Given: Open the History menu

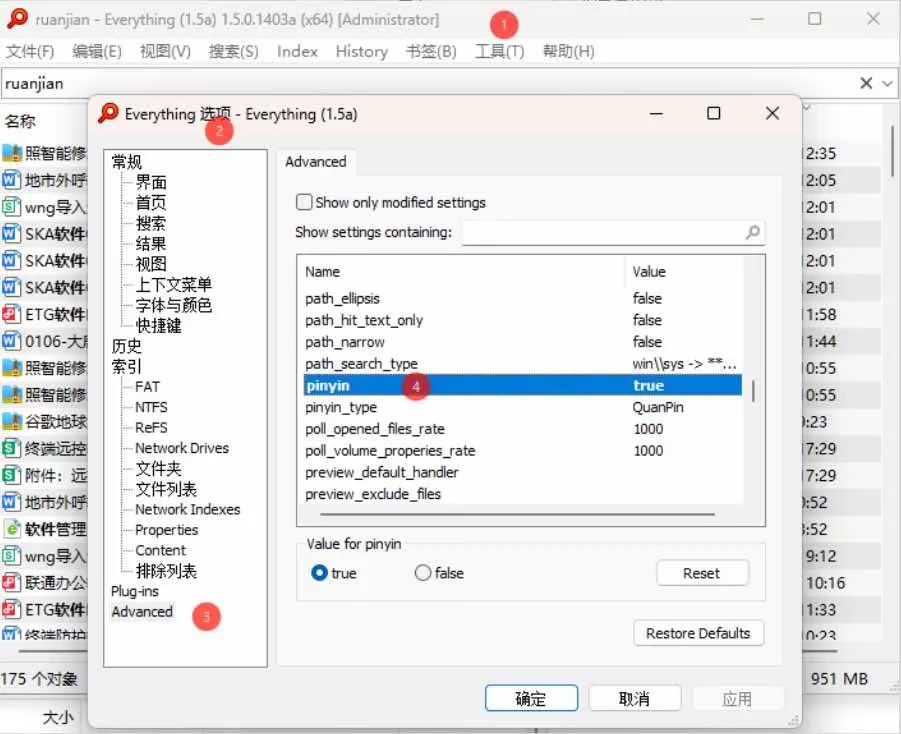Looking at the screenshot, I should point(361,52).
